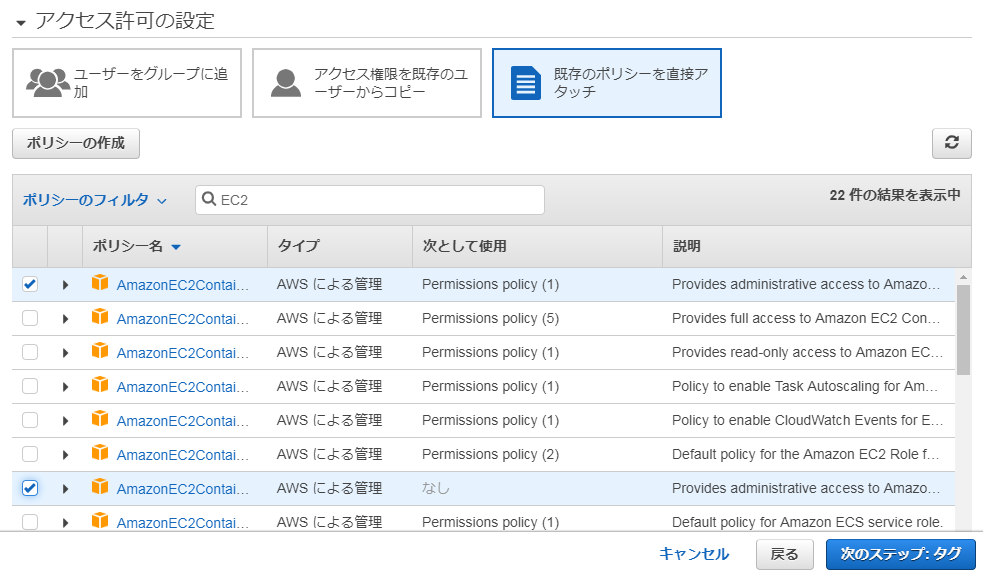Click Permissions policy (2) cell
The height and width of the screenshot is (573, 983).
pyautogui.click(x=490, y=454)
